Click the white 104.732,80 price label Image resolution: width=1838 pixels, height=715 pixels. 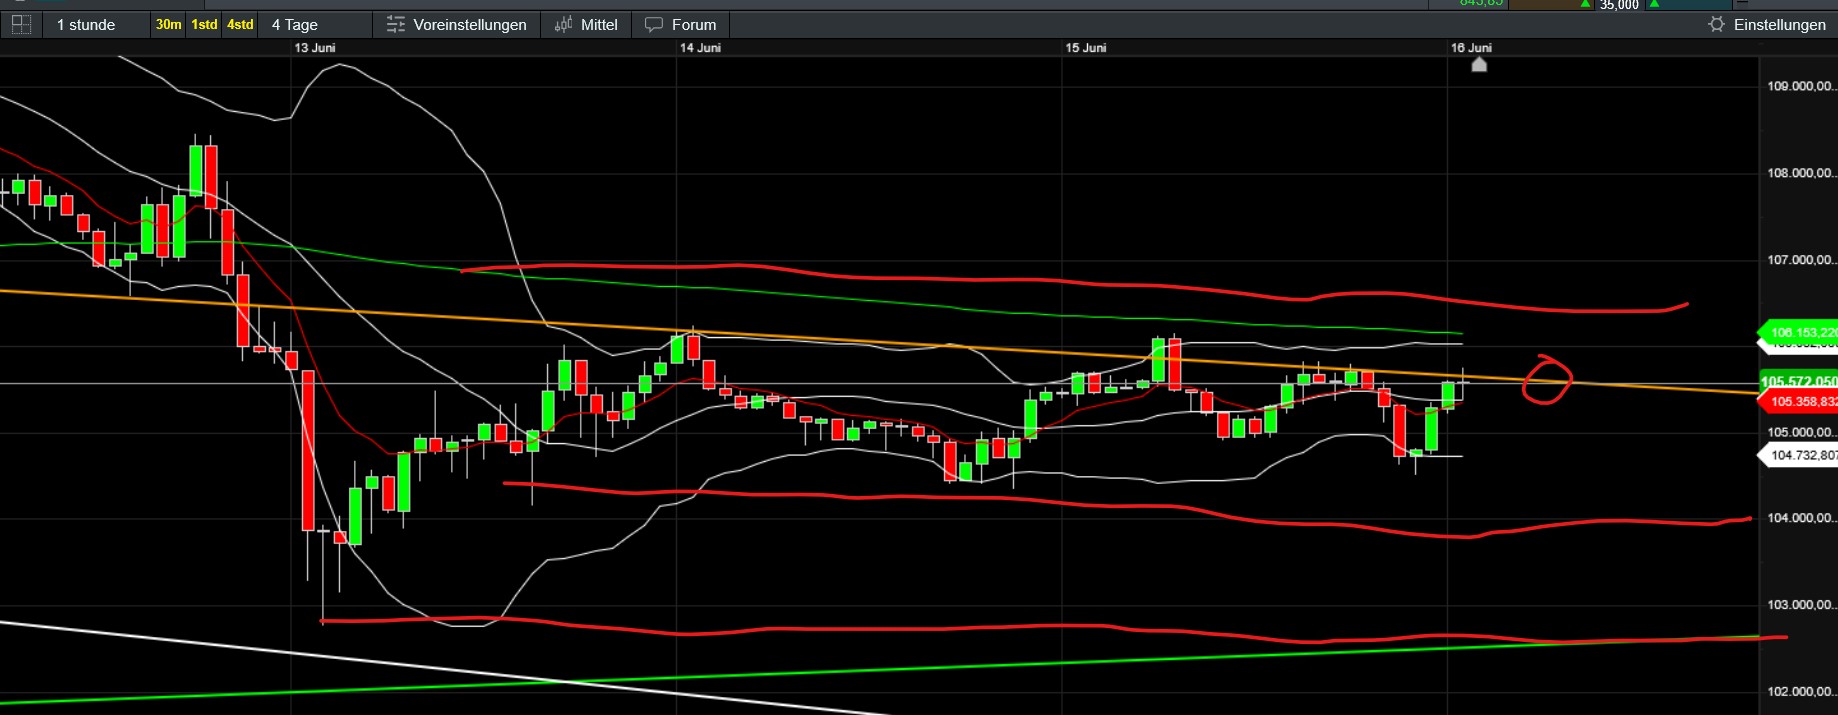click(x=1798, y=455)
